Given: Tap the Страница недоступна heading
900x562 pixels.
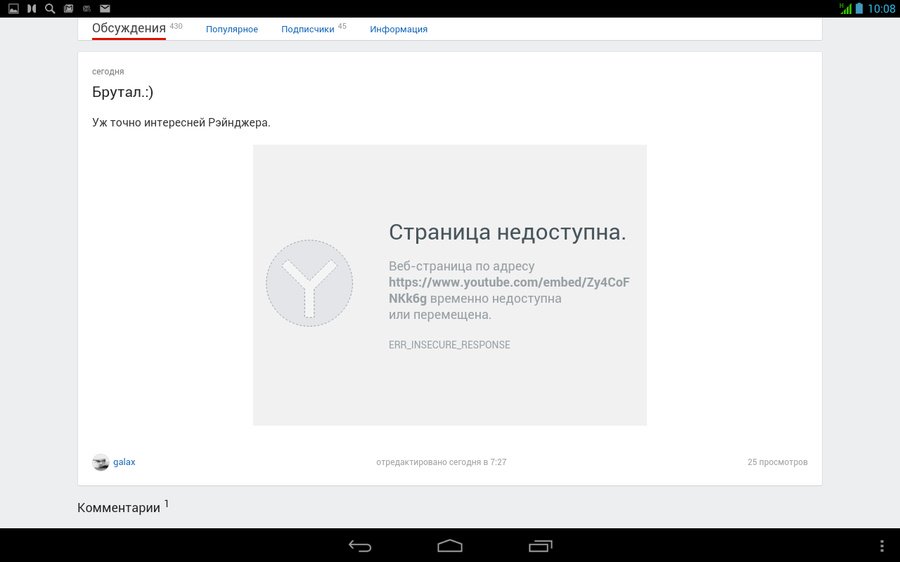Looking at the screenshot, I should pos(507,232).
